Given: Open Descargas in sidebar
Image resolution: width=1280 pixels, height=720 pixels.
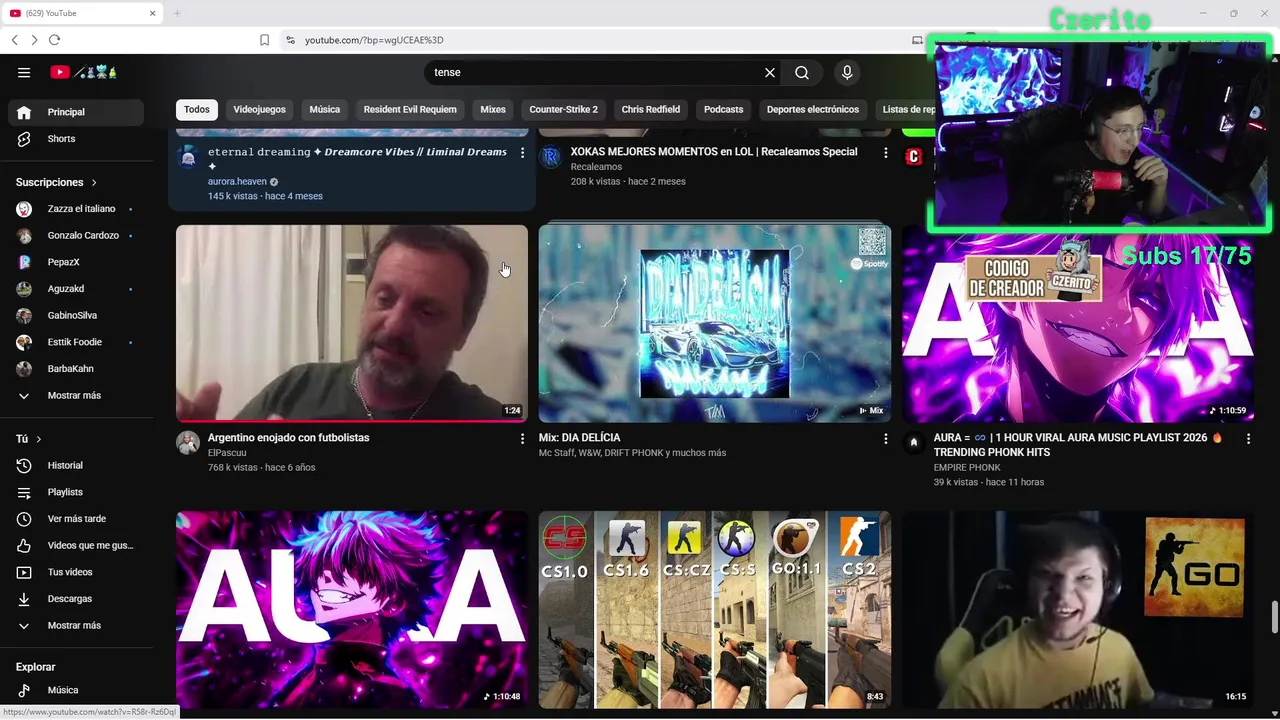Looking at the screenshot, I should [76, 599].
